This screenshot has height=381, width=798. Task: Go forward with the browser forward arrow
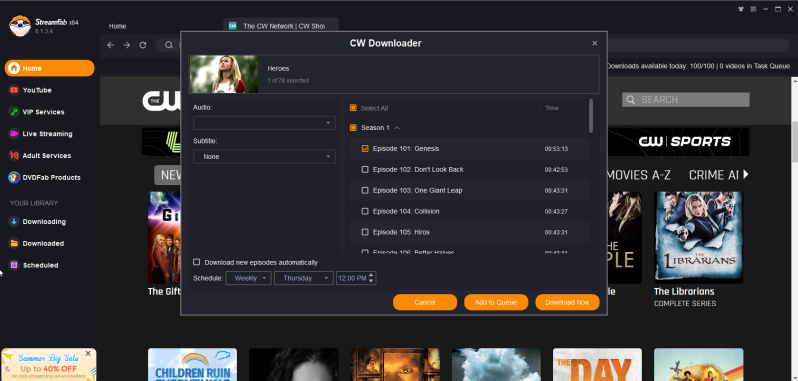click(127, 45)
